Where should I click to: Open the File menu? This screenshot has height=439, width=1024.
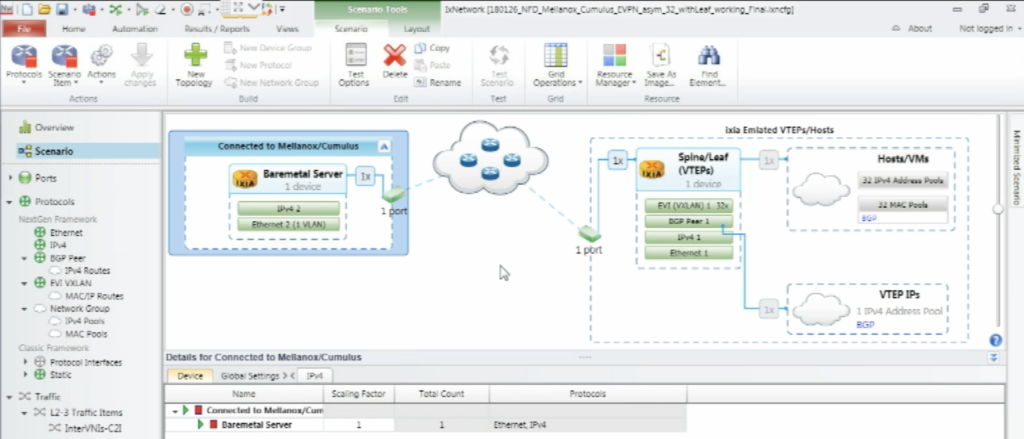point(24,29)
